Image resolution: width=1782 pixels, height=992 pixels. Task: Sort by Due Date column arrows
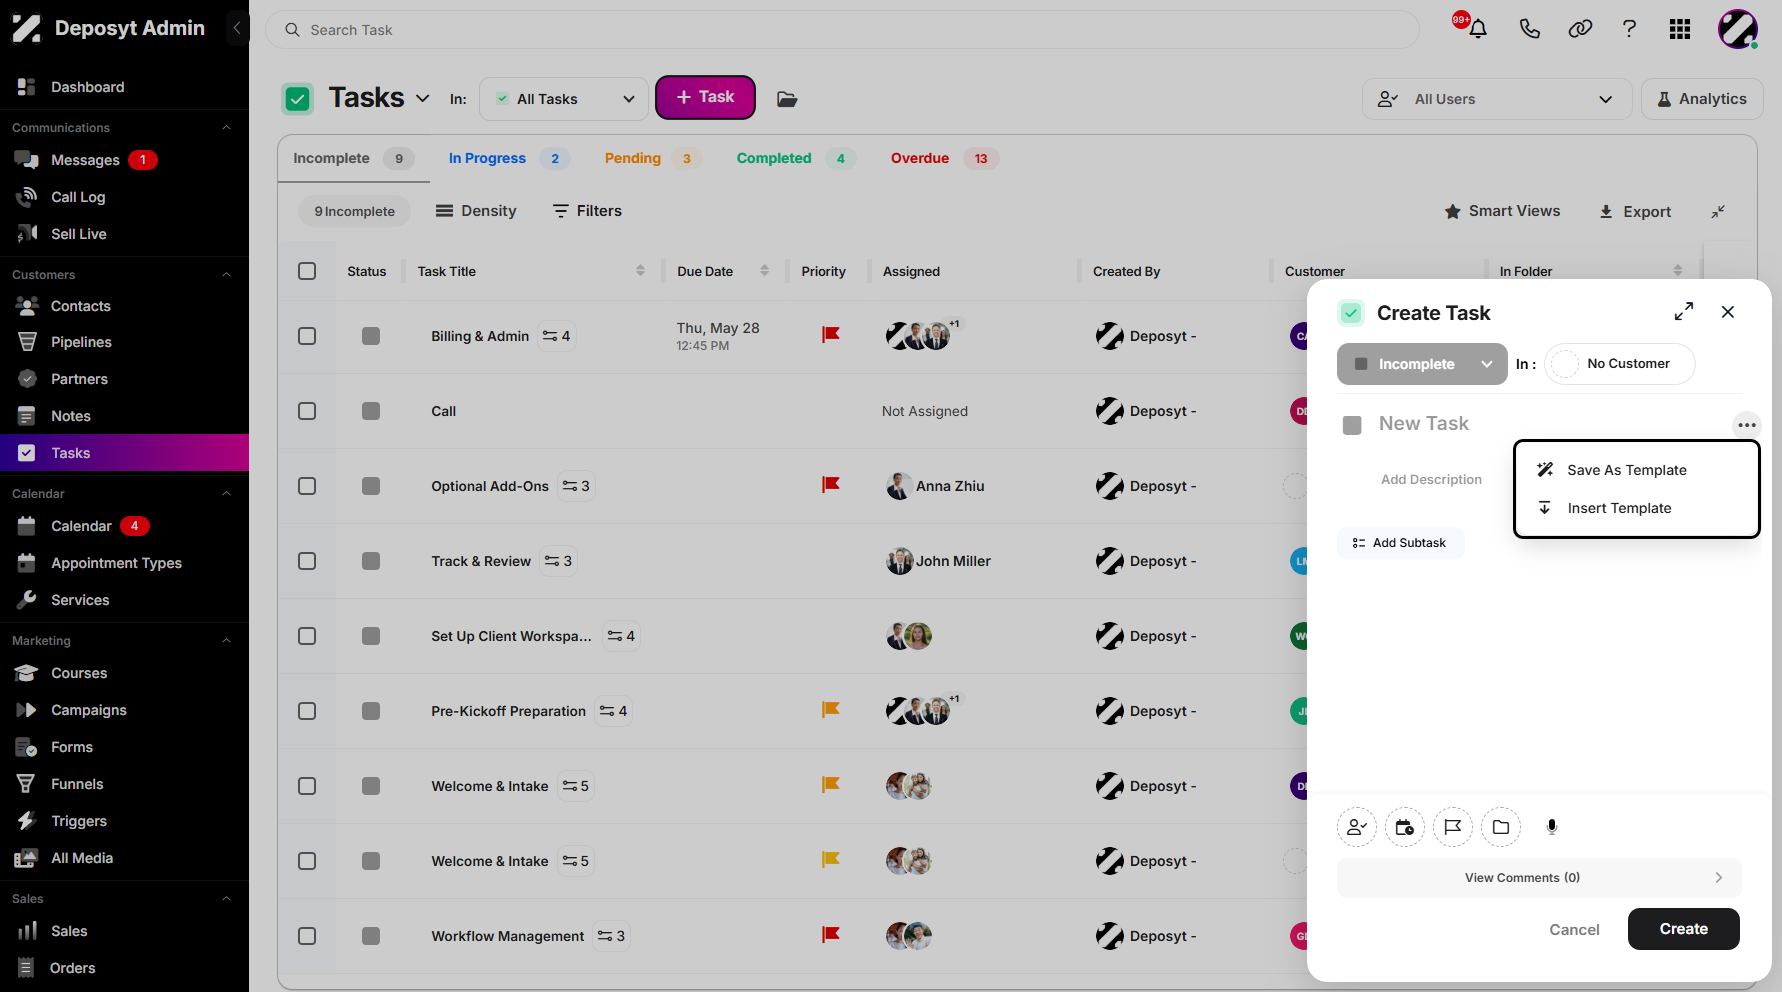(764, 271)
